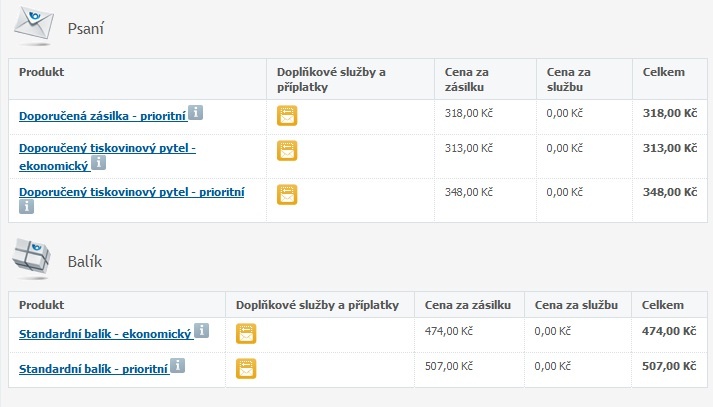The image size is (713, 407).
Task: Open the Doporučená zásilka - prioritní link
Action: 102,116
